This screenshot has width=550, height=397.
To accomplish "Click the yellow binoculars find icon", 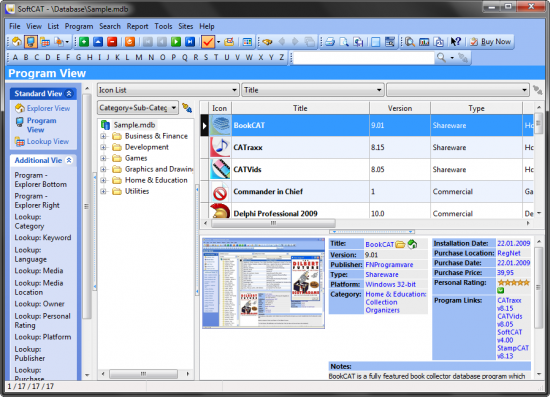I will (x=267, y=42).
